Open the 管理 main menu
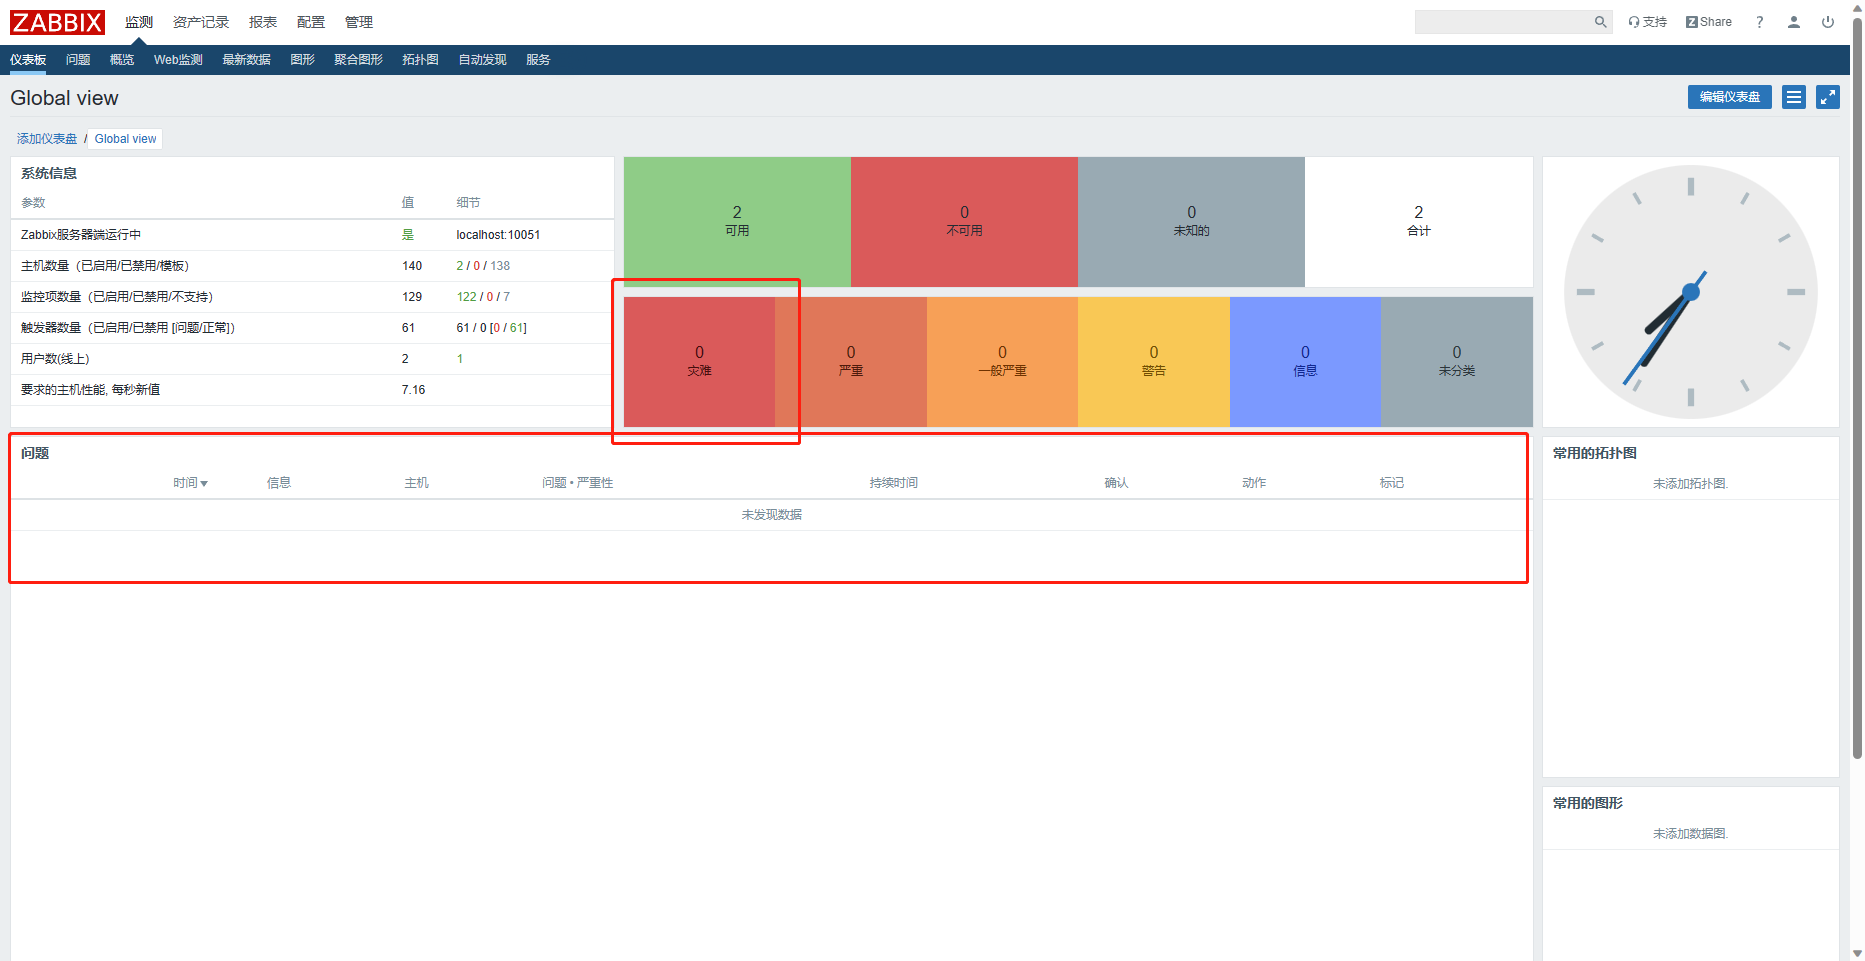The image size is (1865, 961). coord(359,22)
